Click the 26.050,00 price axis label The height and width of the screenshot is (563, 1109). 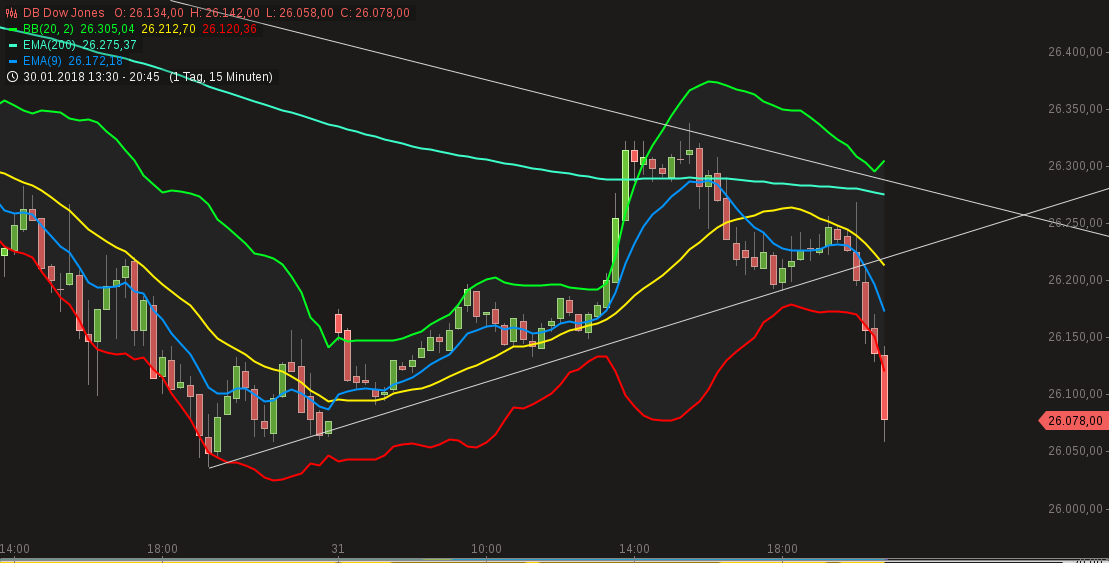pyautogui.click(x=1075, y=451)
